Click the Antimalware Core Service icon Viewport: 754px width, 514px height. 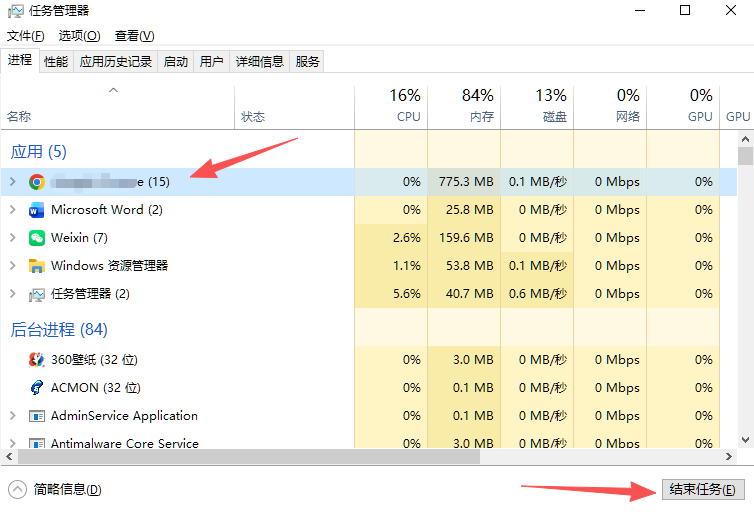click(37, 443)
